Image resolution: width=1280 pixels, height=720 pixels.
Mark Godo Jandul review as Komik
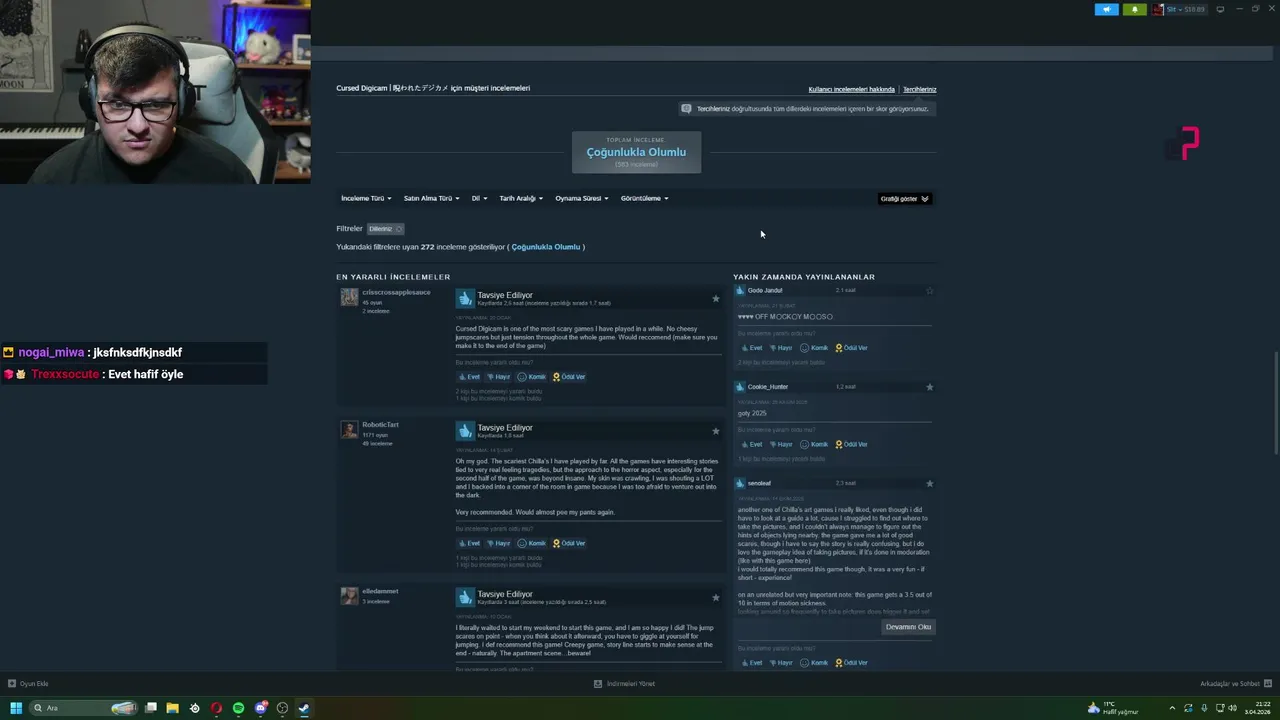813,348
